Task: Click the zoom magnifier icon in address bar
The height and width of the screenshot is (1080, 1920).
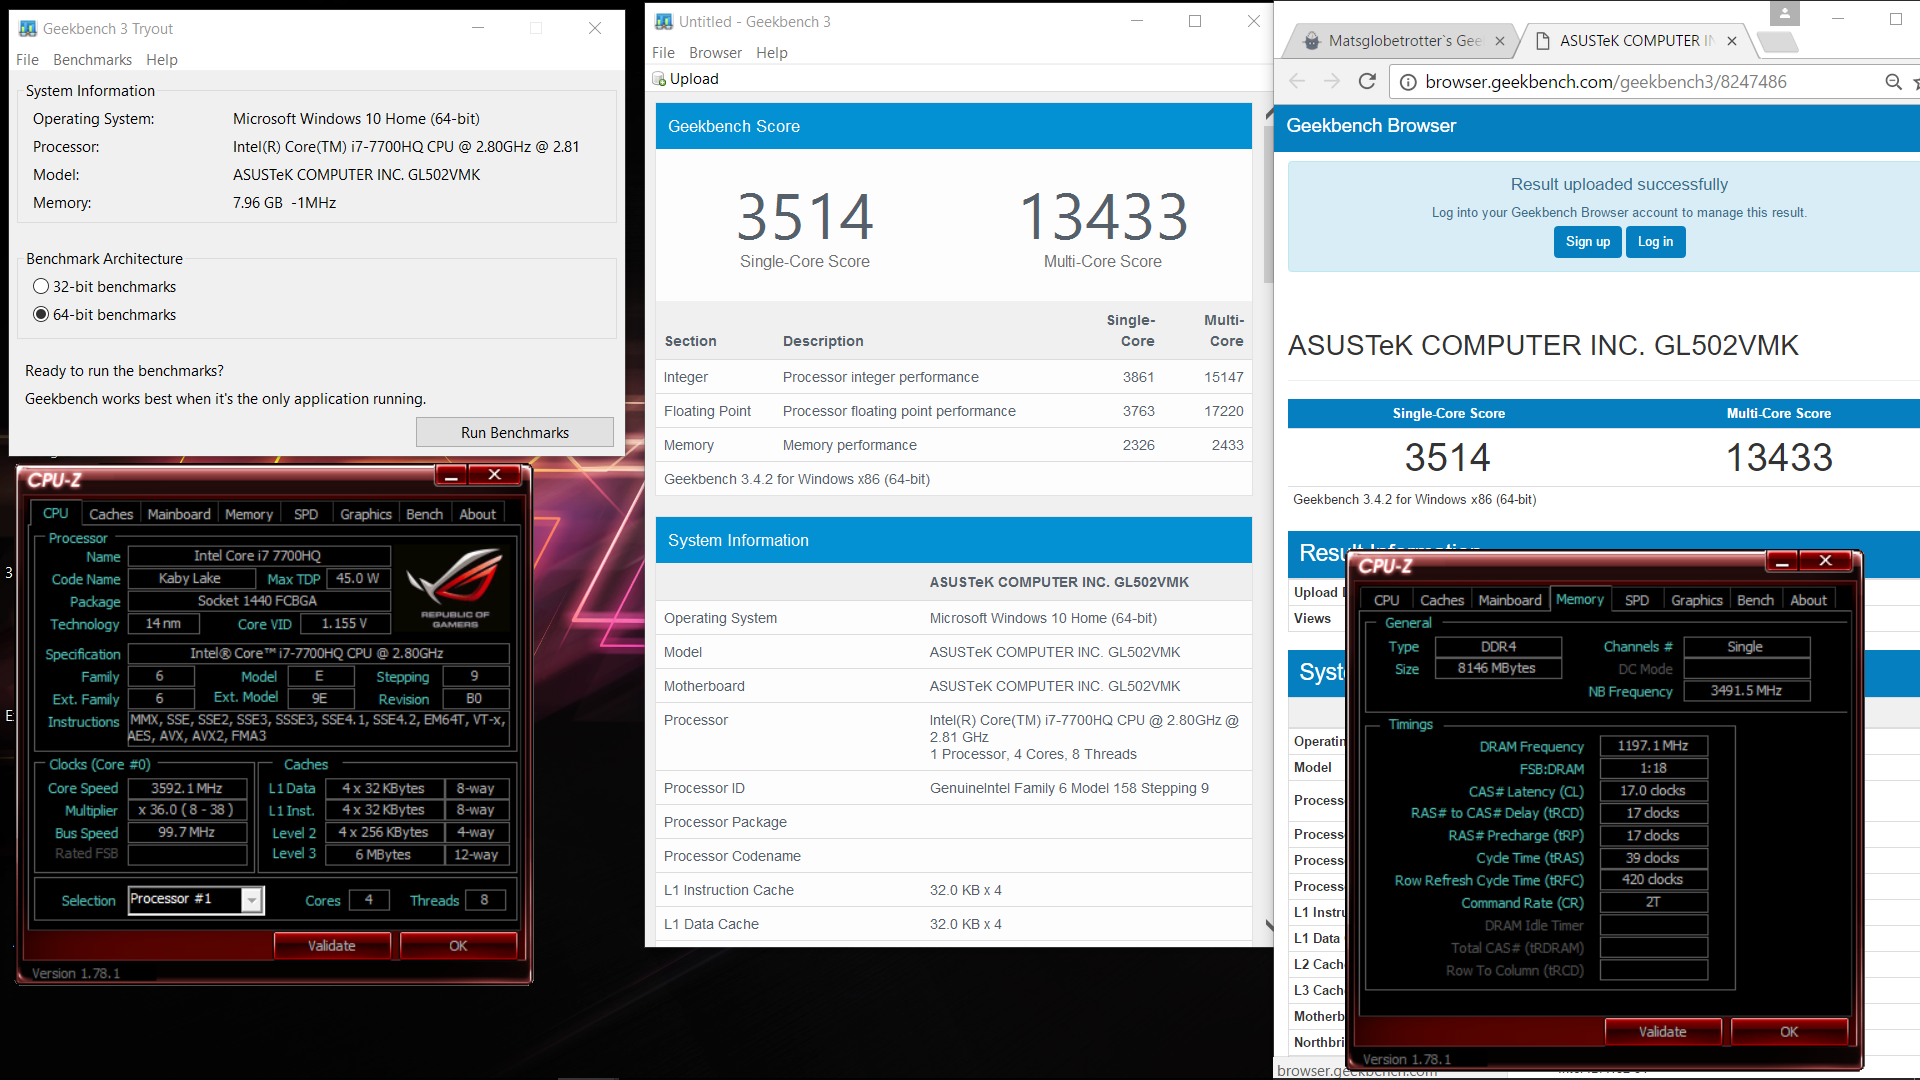Action: [1893, 82]
